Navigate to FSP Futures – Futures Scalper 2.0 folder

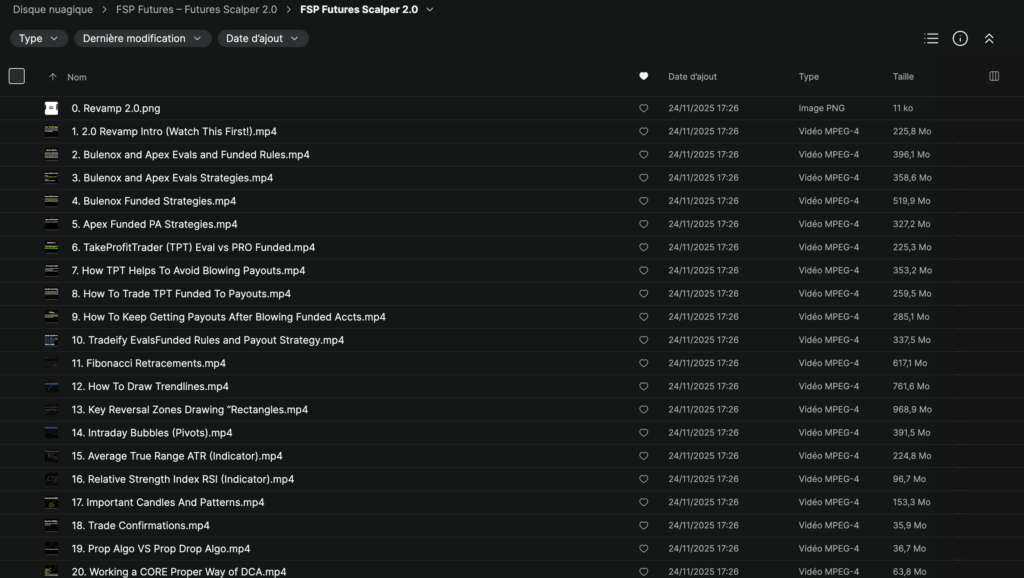[x=196, y=10]
